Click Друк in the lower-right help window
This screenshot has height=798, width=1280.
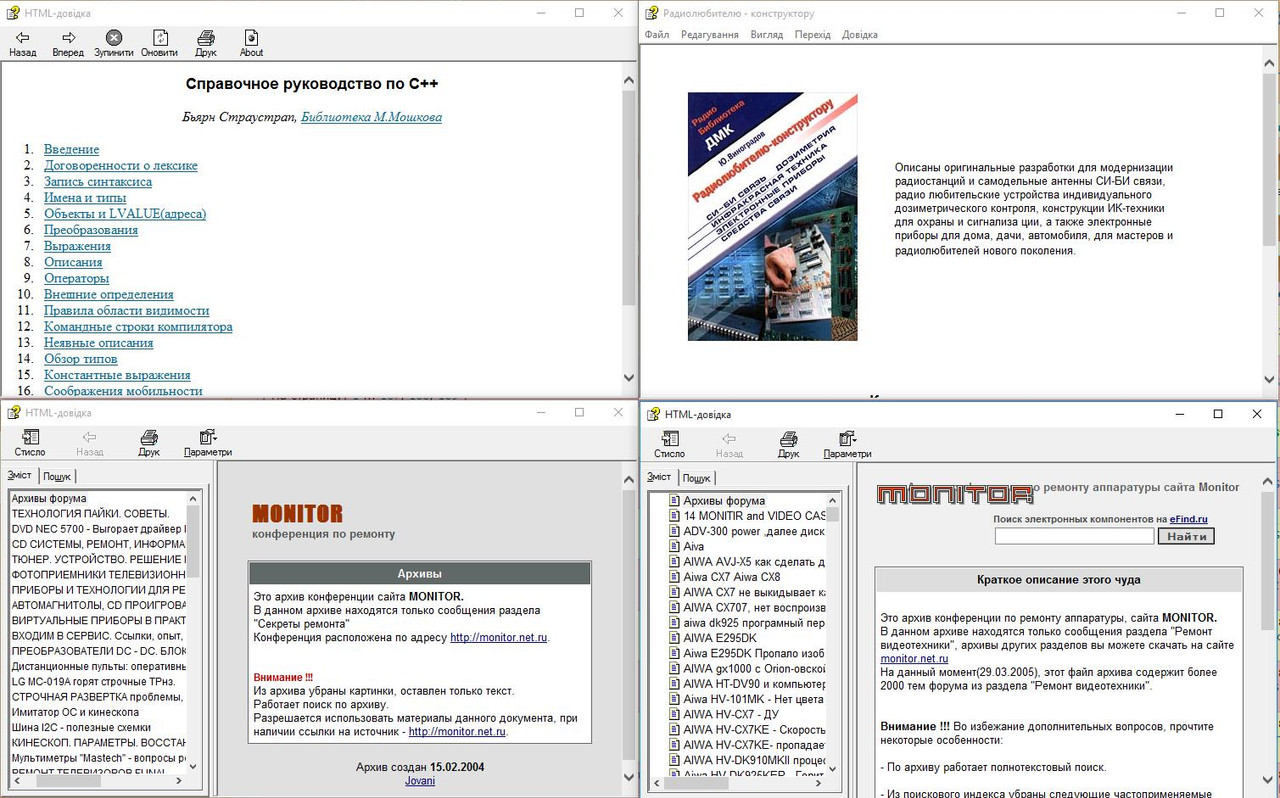789,445
